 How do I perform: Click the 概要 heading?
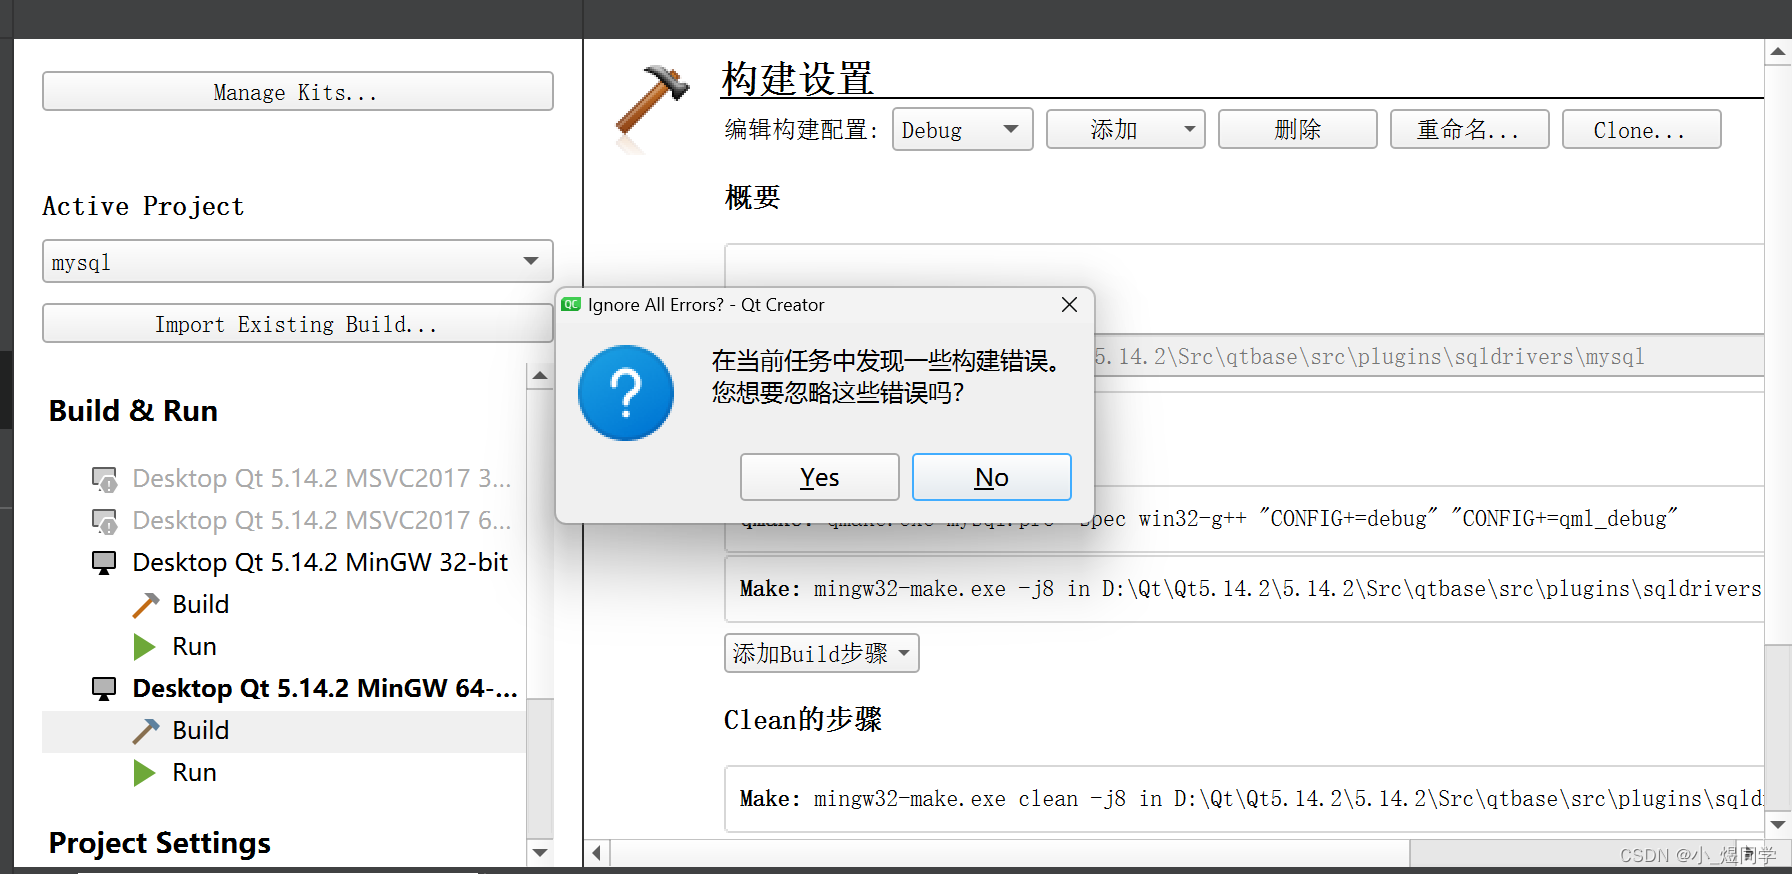coord(752,197)
